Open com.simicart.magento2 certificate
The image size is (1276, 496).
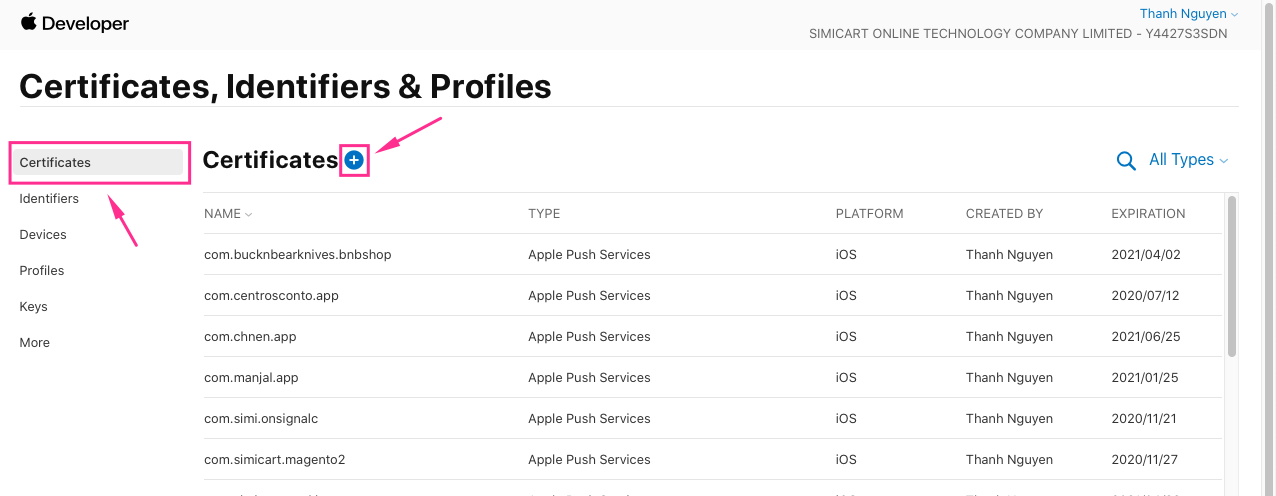[x=274, y=459]
